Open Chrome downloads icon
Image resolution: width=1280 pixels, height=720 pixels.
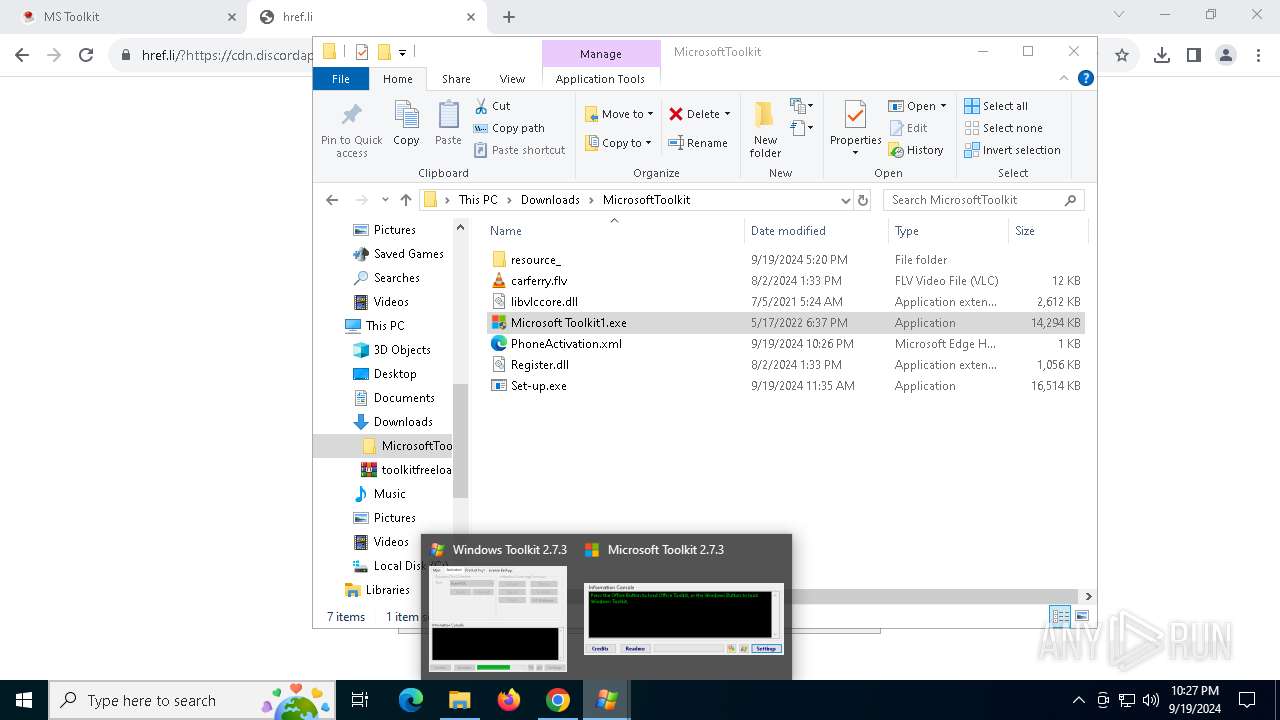[x=1161, y=55]
